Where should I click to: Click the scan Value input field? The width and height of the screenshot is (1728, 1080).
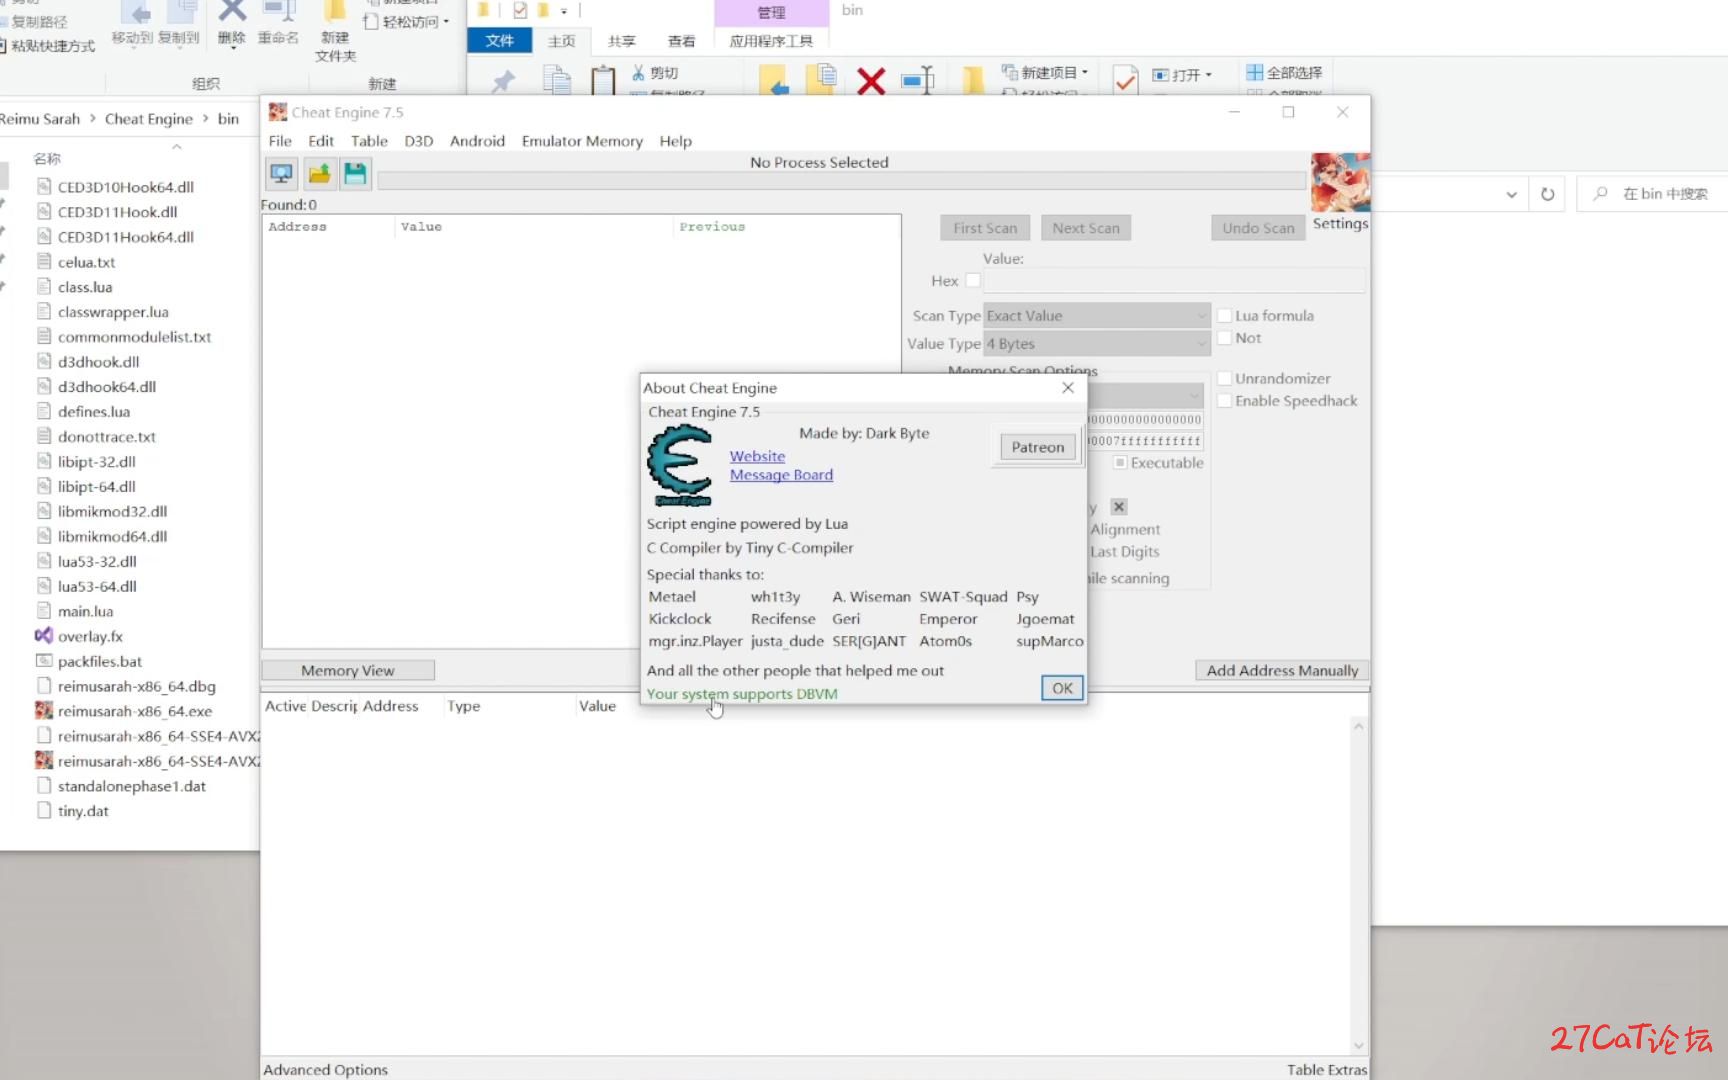click(x=1174, y=281)
